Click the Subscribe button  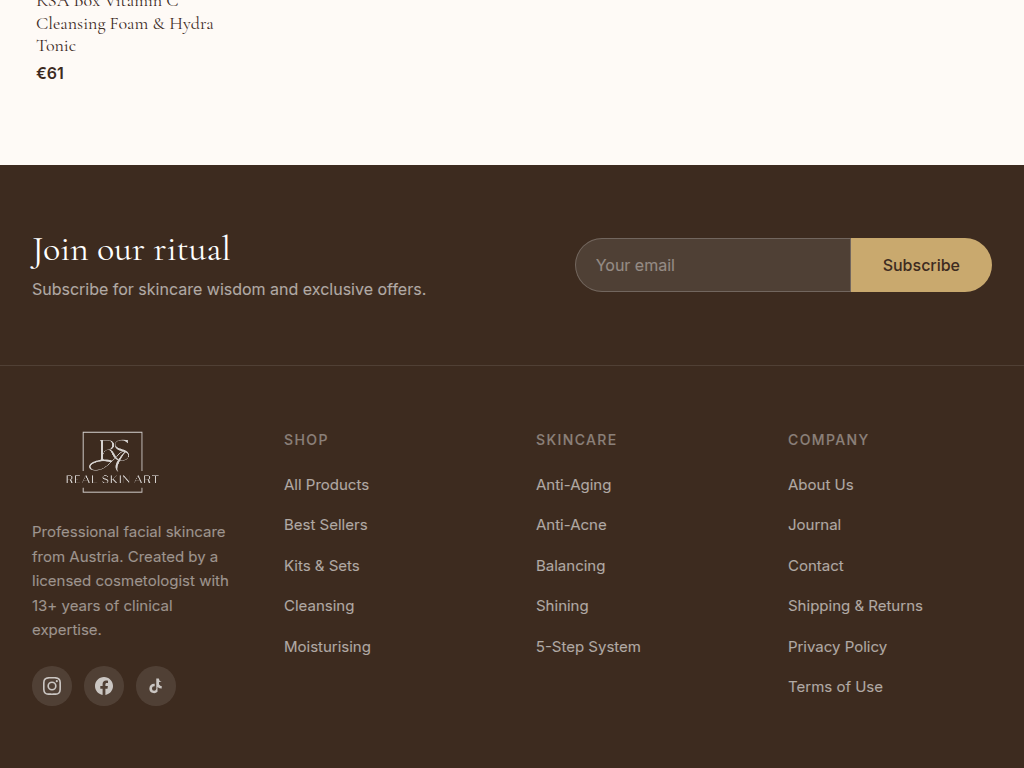(x=920, y=265)
